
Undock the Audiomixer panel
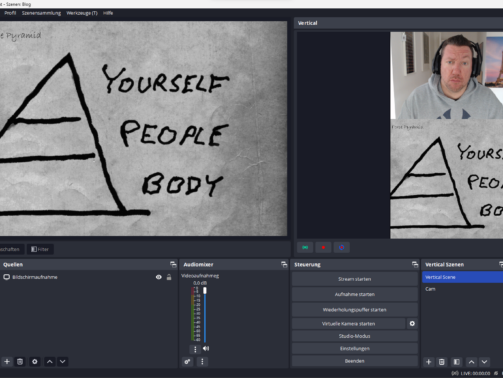click(x=284, y=264)
